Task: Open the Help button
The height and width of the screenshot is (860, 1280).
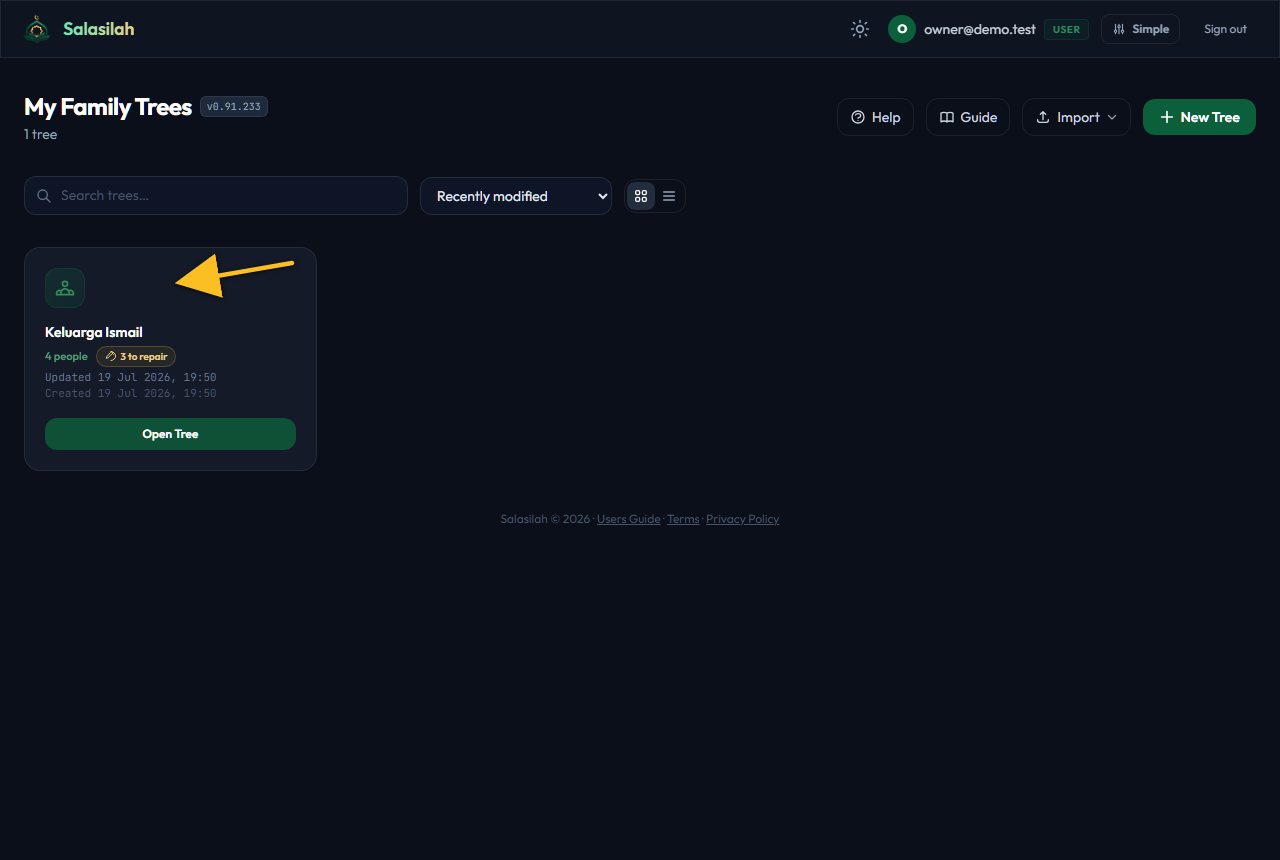Action: [x=875, y=117]
